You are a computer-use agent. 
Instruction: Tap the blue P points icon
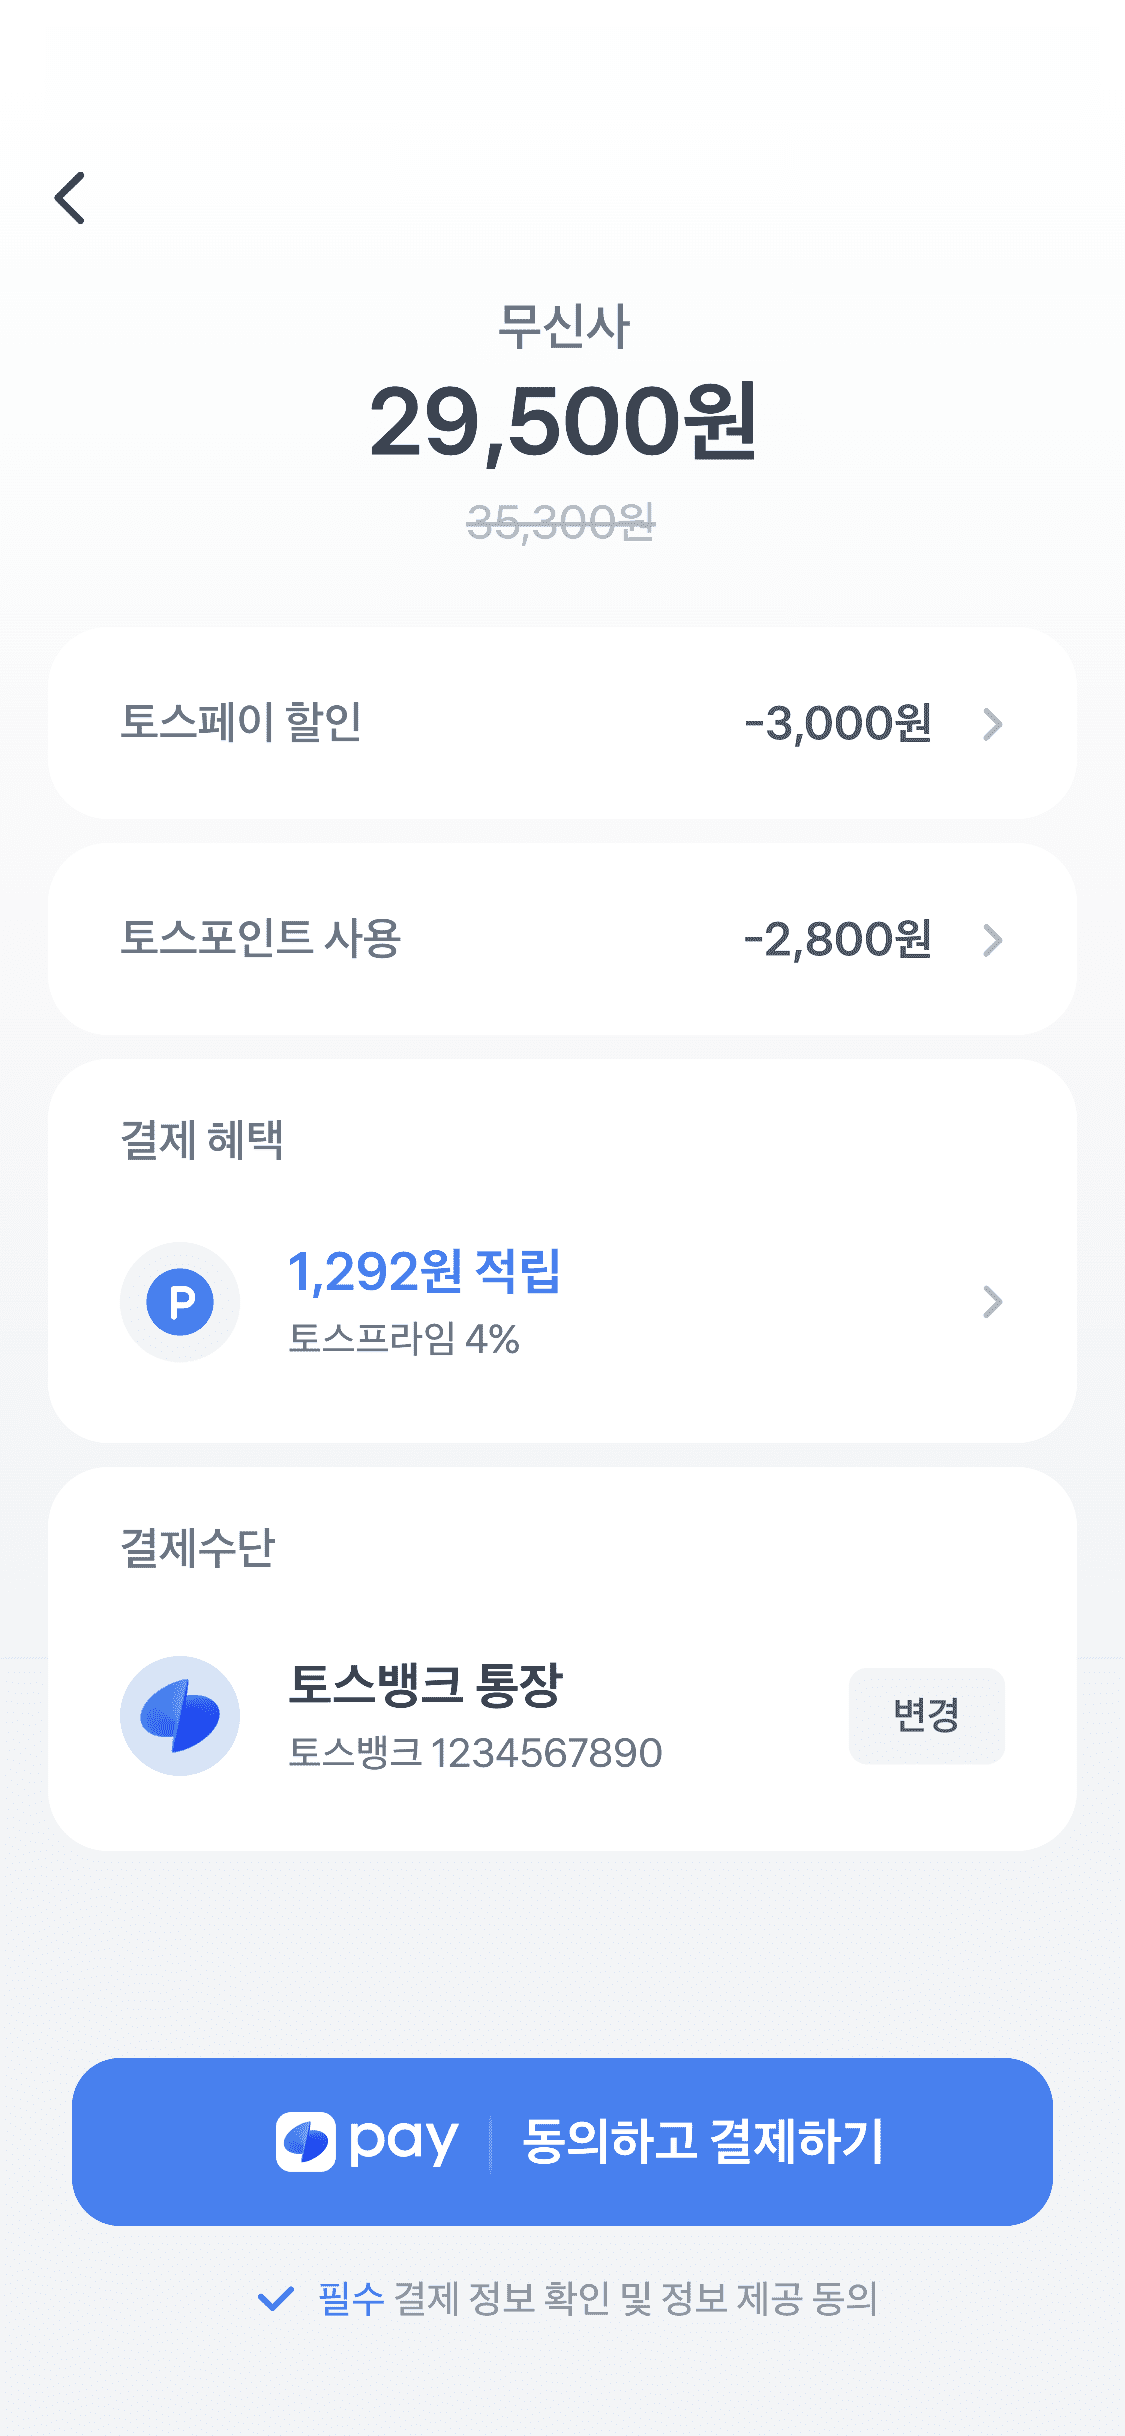pos(180,1302)
